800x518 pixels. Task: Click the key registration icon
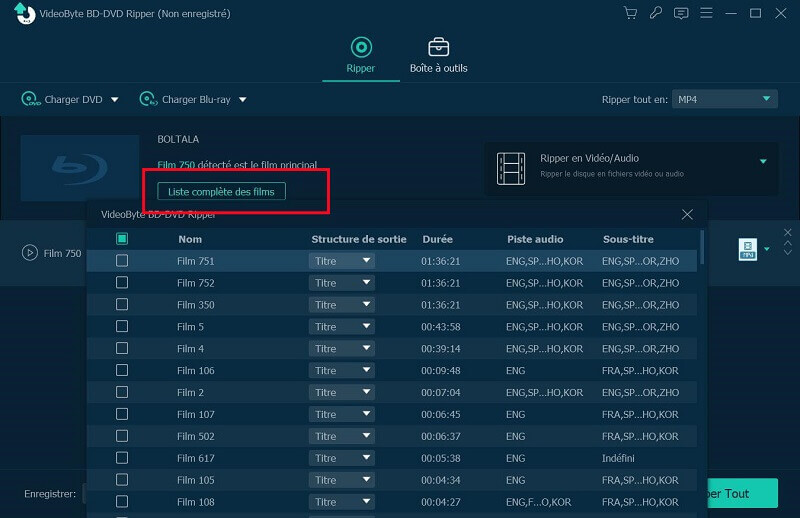(x=656, y=13)
